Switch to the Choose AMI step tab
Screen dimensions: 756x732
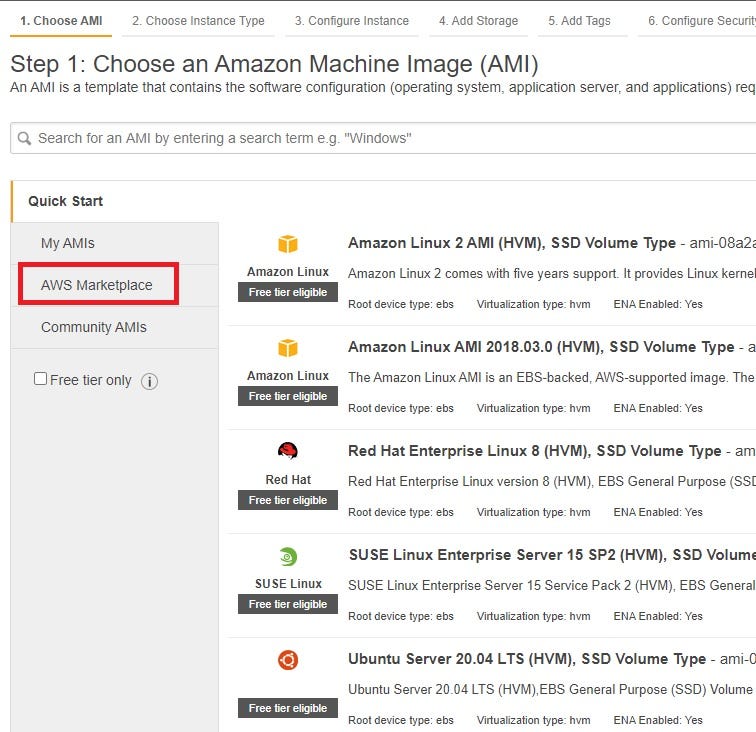click(x=61, y=21)
